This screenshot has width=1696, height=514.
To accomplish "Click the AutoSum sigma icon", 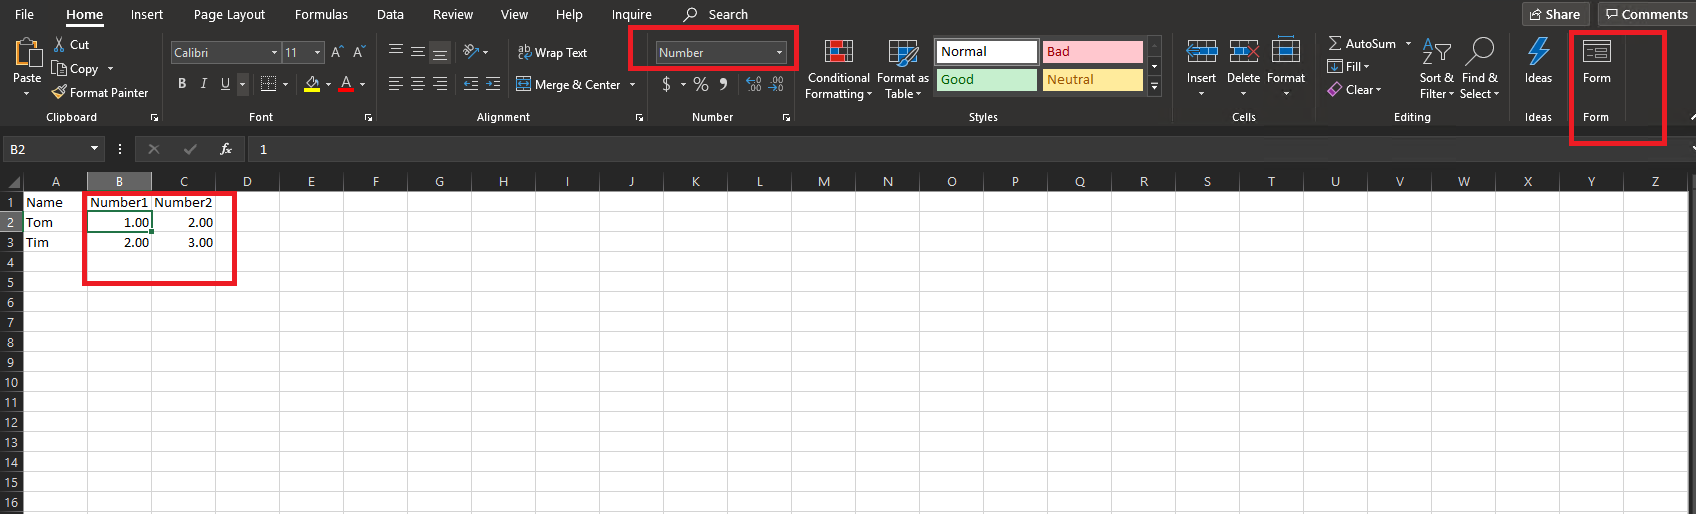I will coord(1335,44).
